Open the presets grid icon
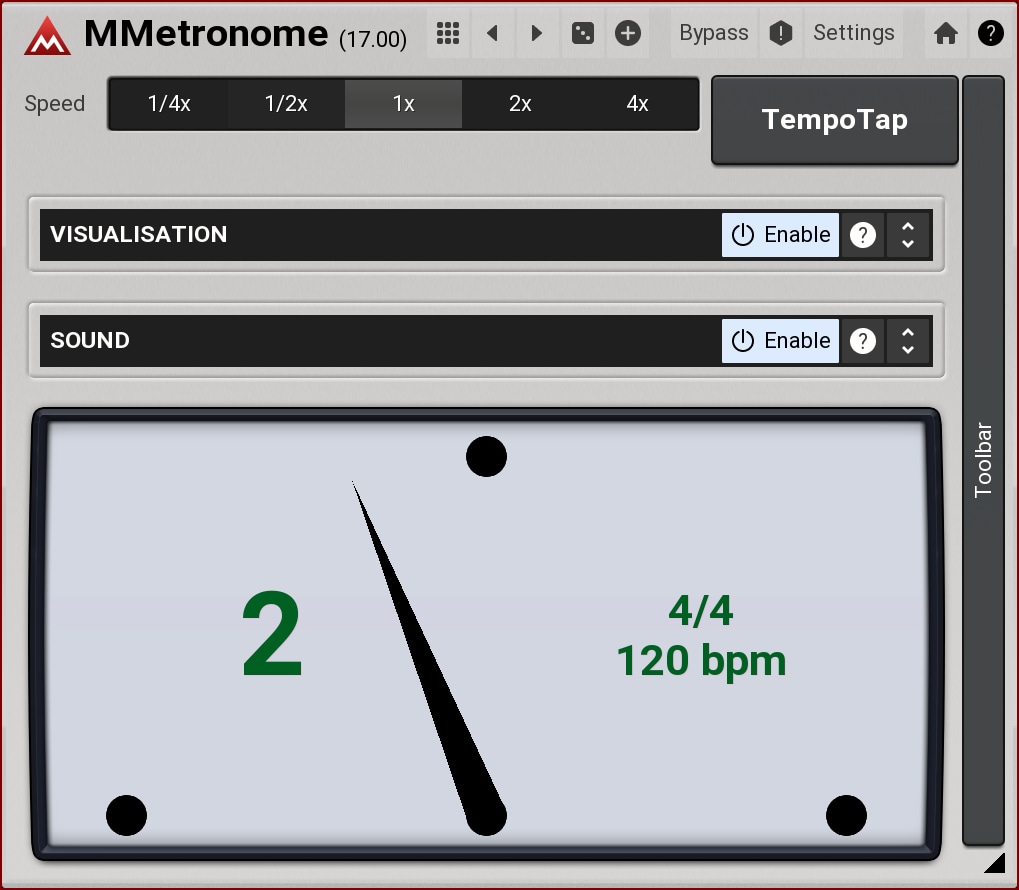This screenshot has width=1019, height=890. pos(448,34)
